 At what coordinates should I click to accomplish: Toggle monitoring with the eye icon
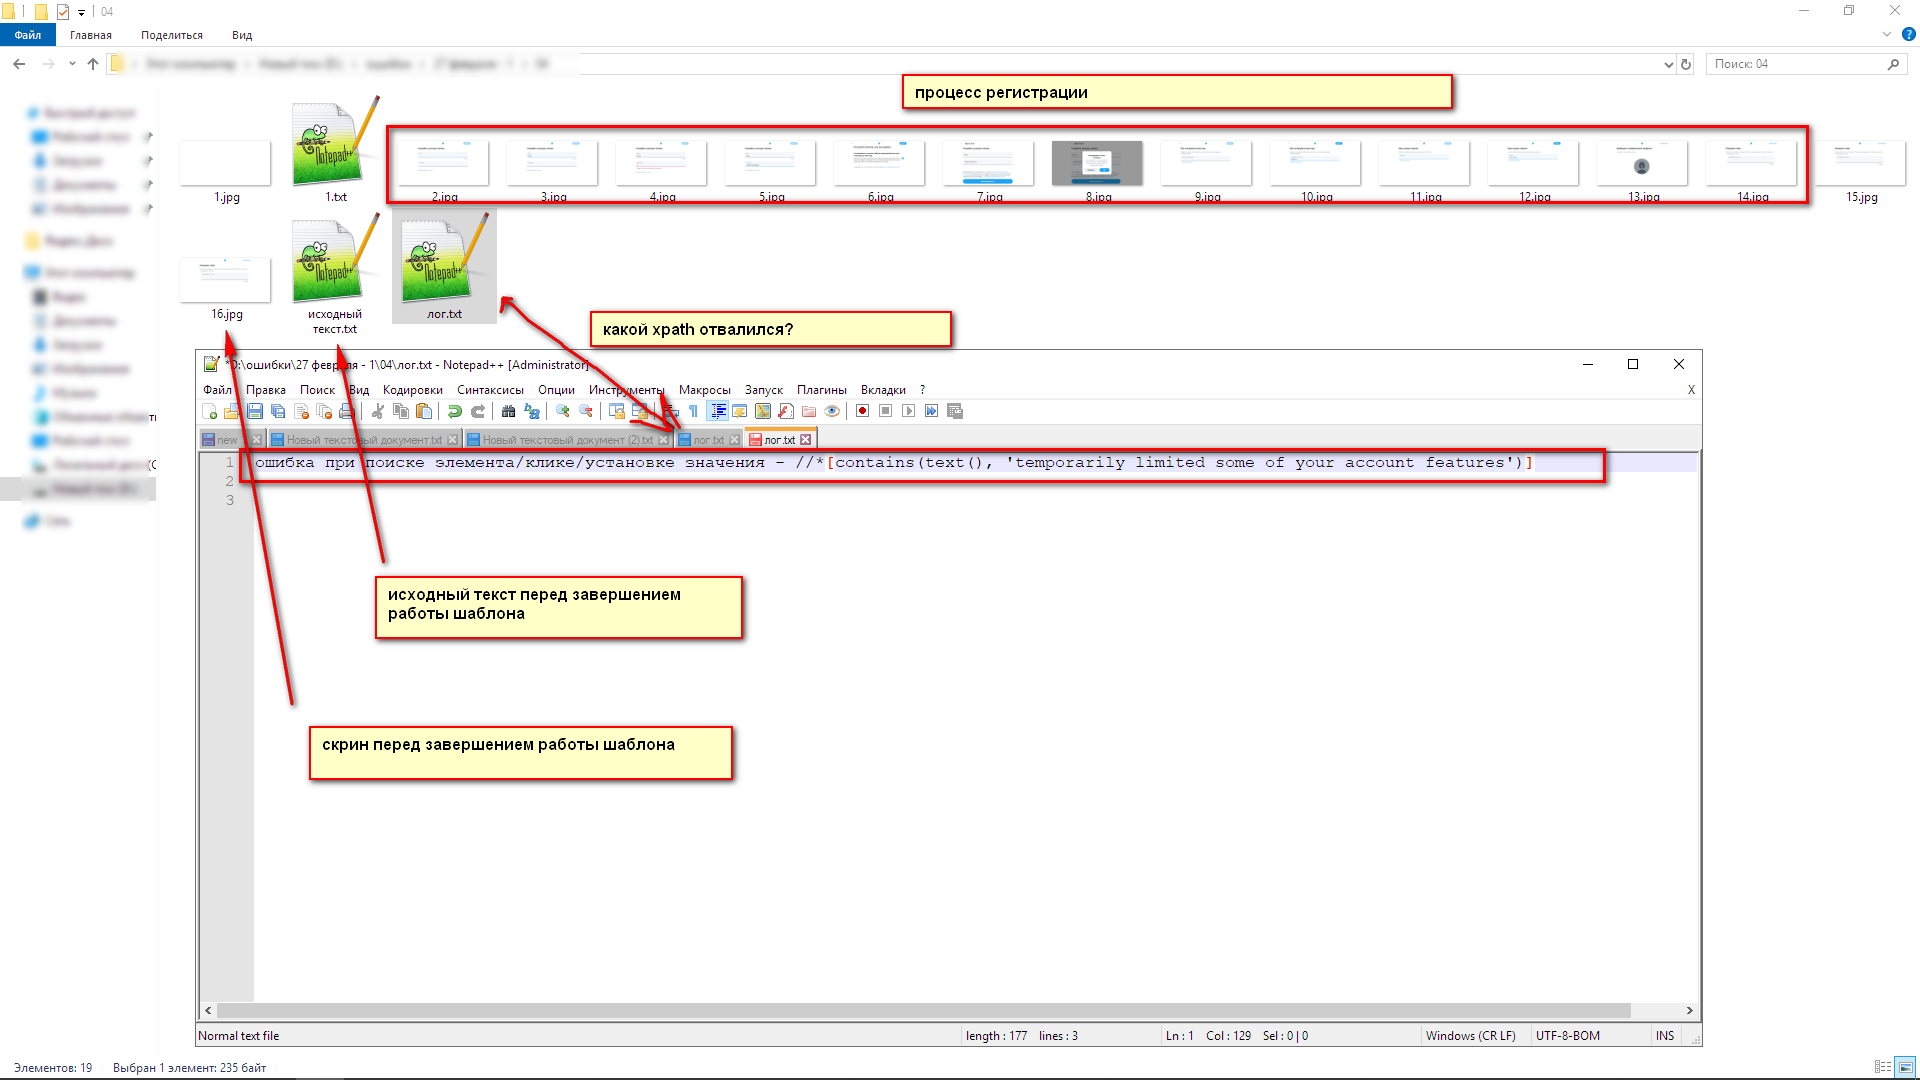[x=832, y=411]
